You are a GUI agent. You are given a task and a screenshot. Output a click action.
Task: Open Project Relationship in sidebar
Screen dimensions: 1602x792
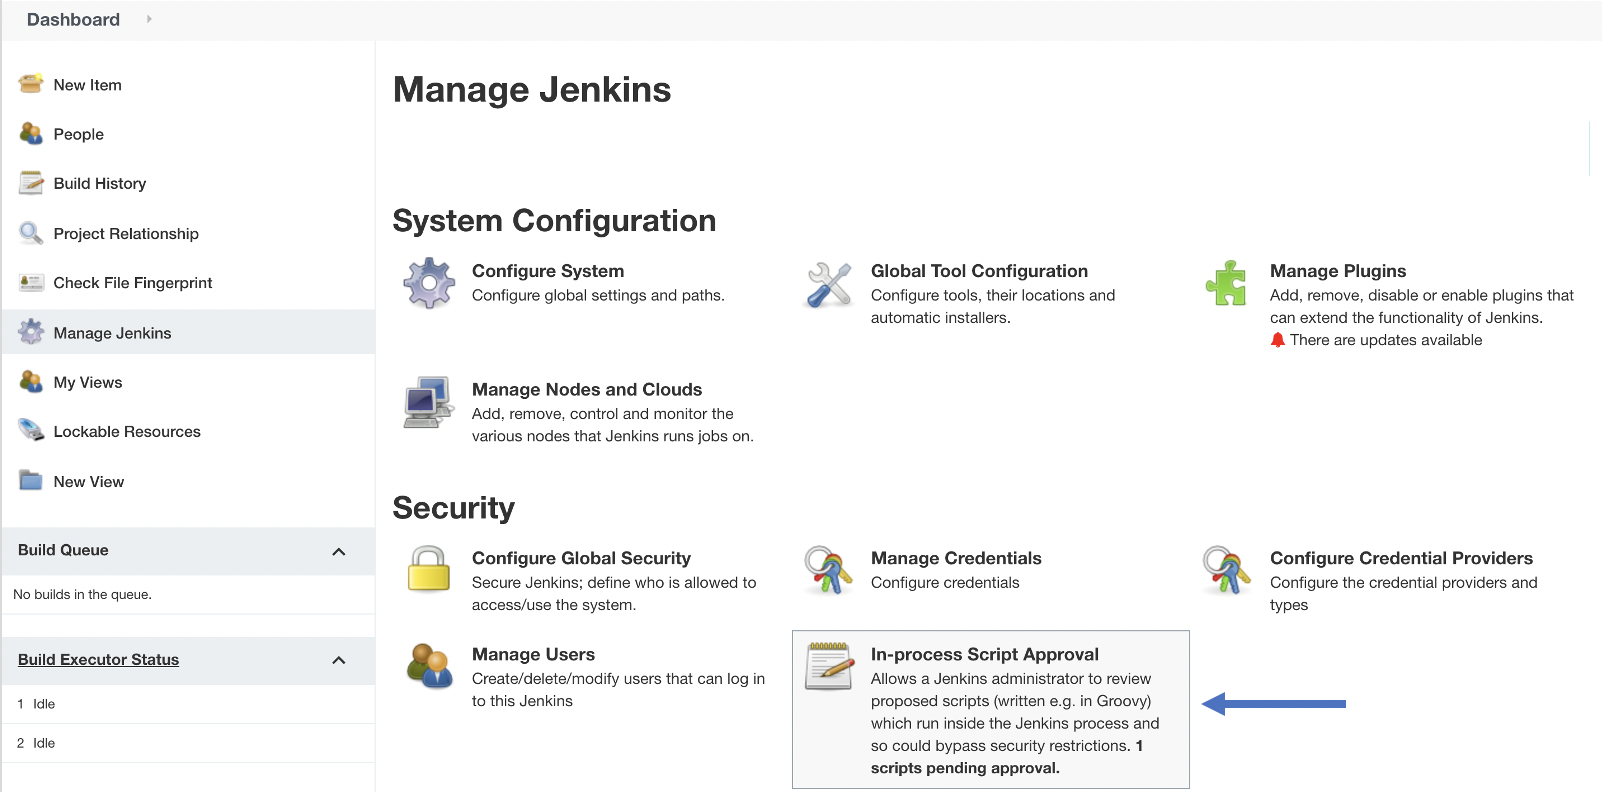pyautogui.click(x=126, y=233)
